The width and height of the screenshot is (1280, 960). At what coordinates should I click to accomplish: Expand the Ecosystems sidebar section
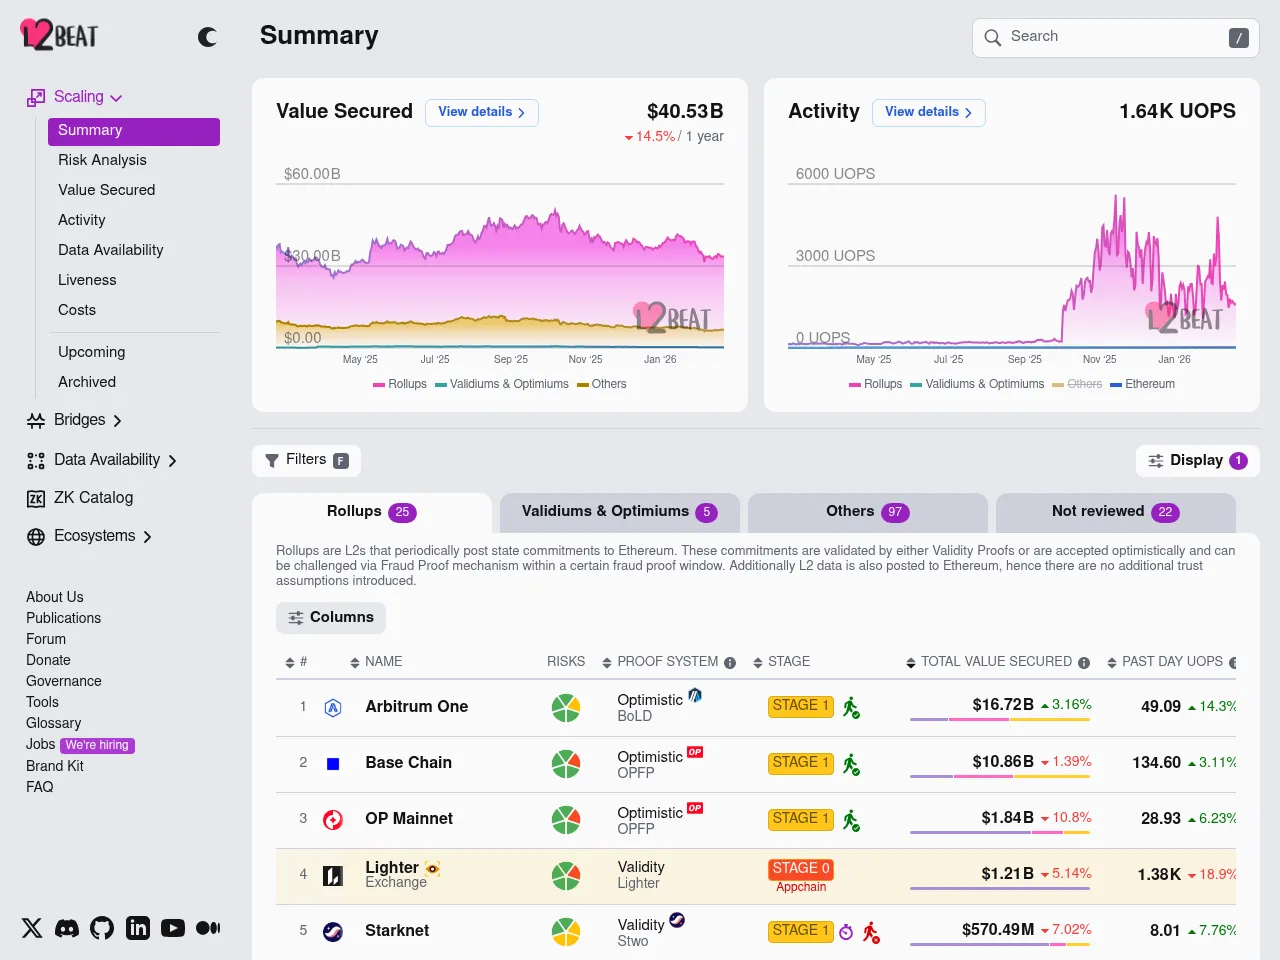[x=147, y=537]
